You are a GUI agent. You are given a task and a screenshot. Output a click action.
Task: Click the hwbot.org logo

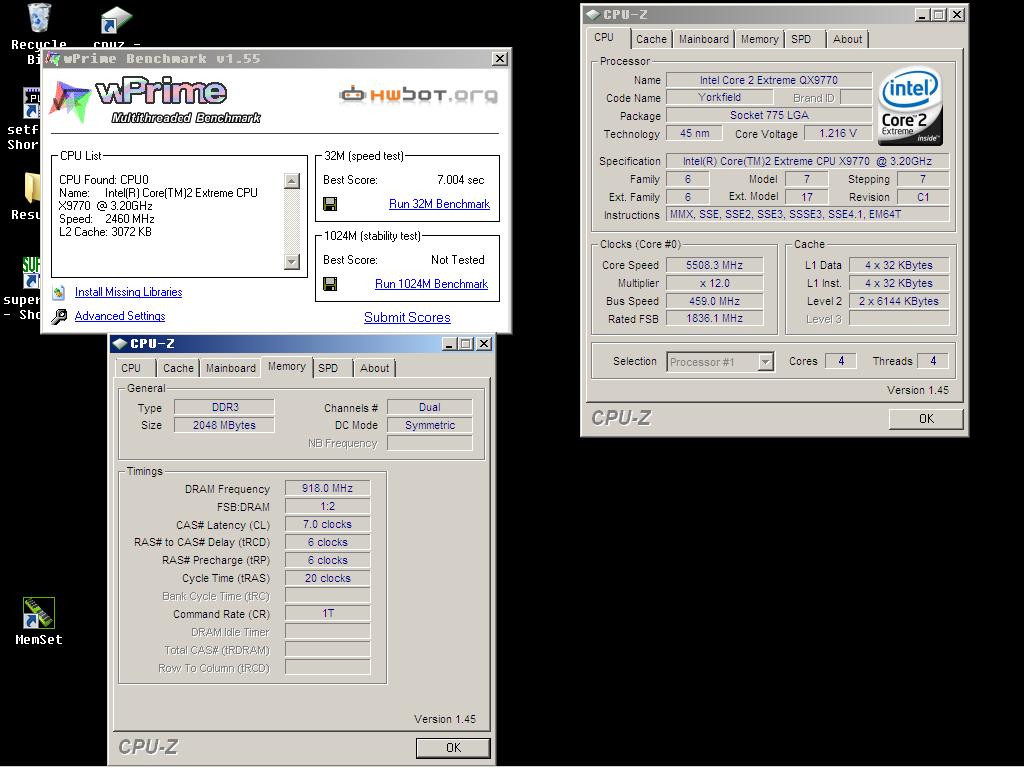419,94
